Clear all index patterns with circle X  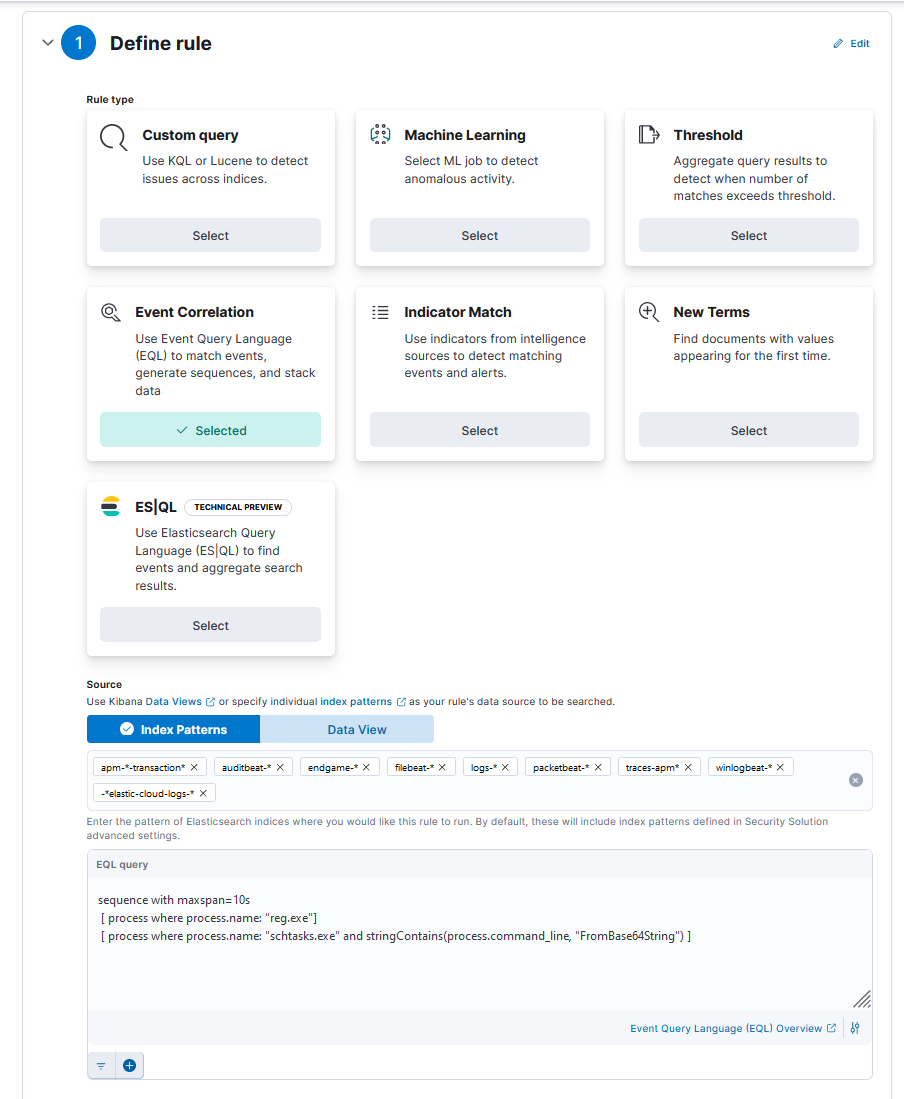pos(856,780)
